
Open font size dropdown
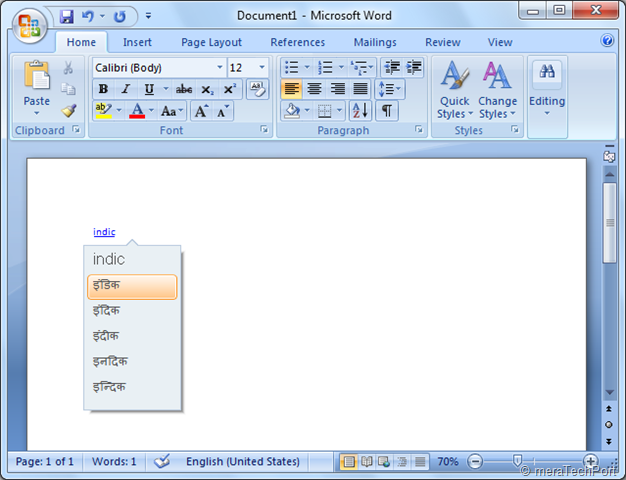click(262, 67)
